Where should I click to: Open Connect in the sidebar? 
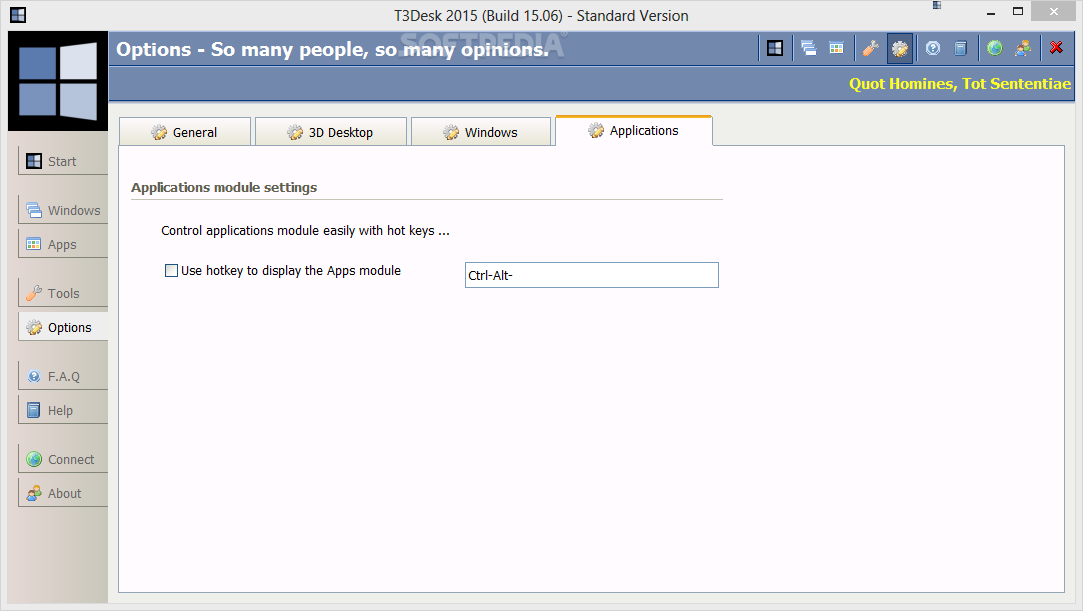click(x=62, y=459)
